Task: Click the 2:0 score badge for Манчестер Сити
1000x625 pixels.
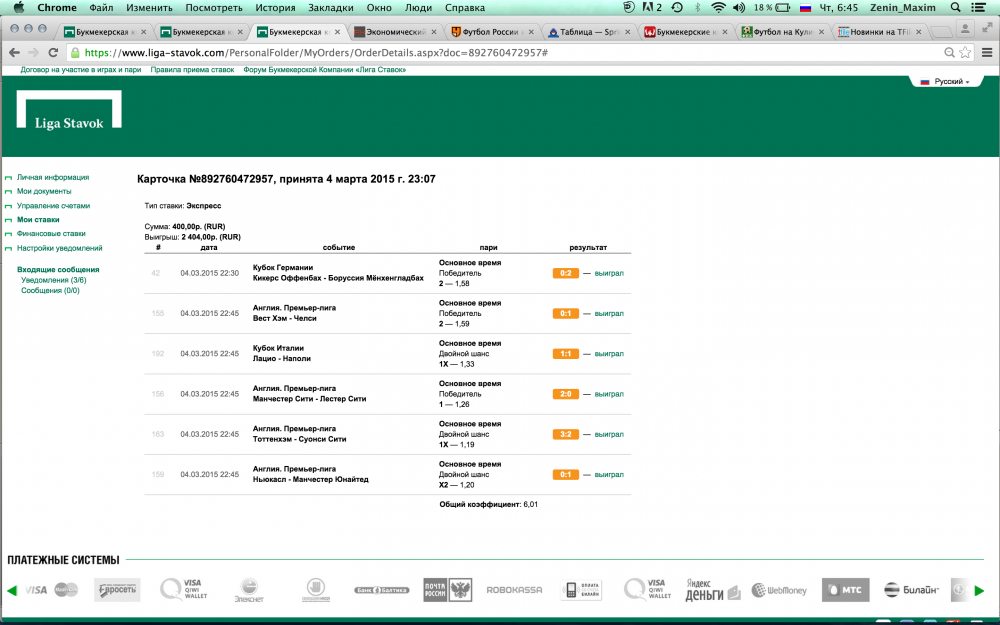Action: (566, 394)
